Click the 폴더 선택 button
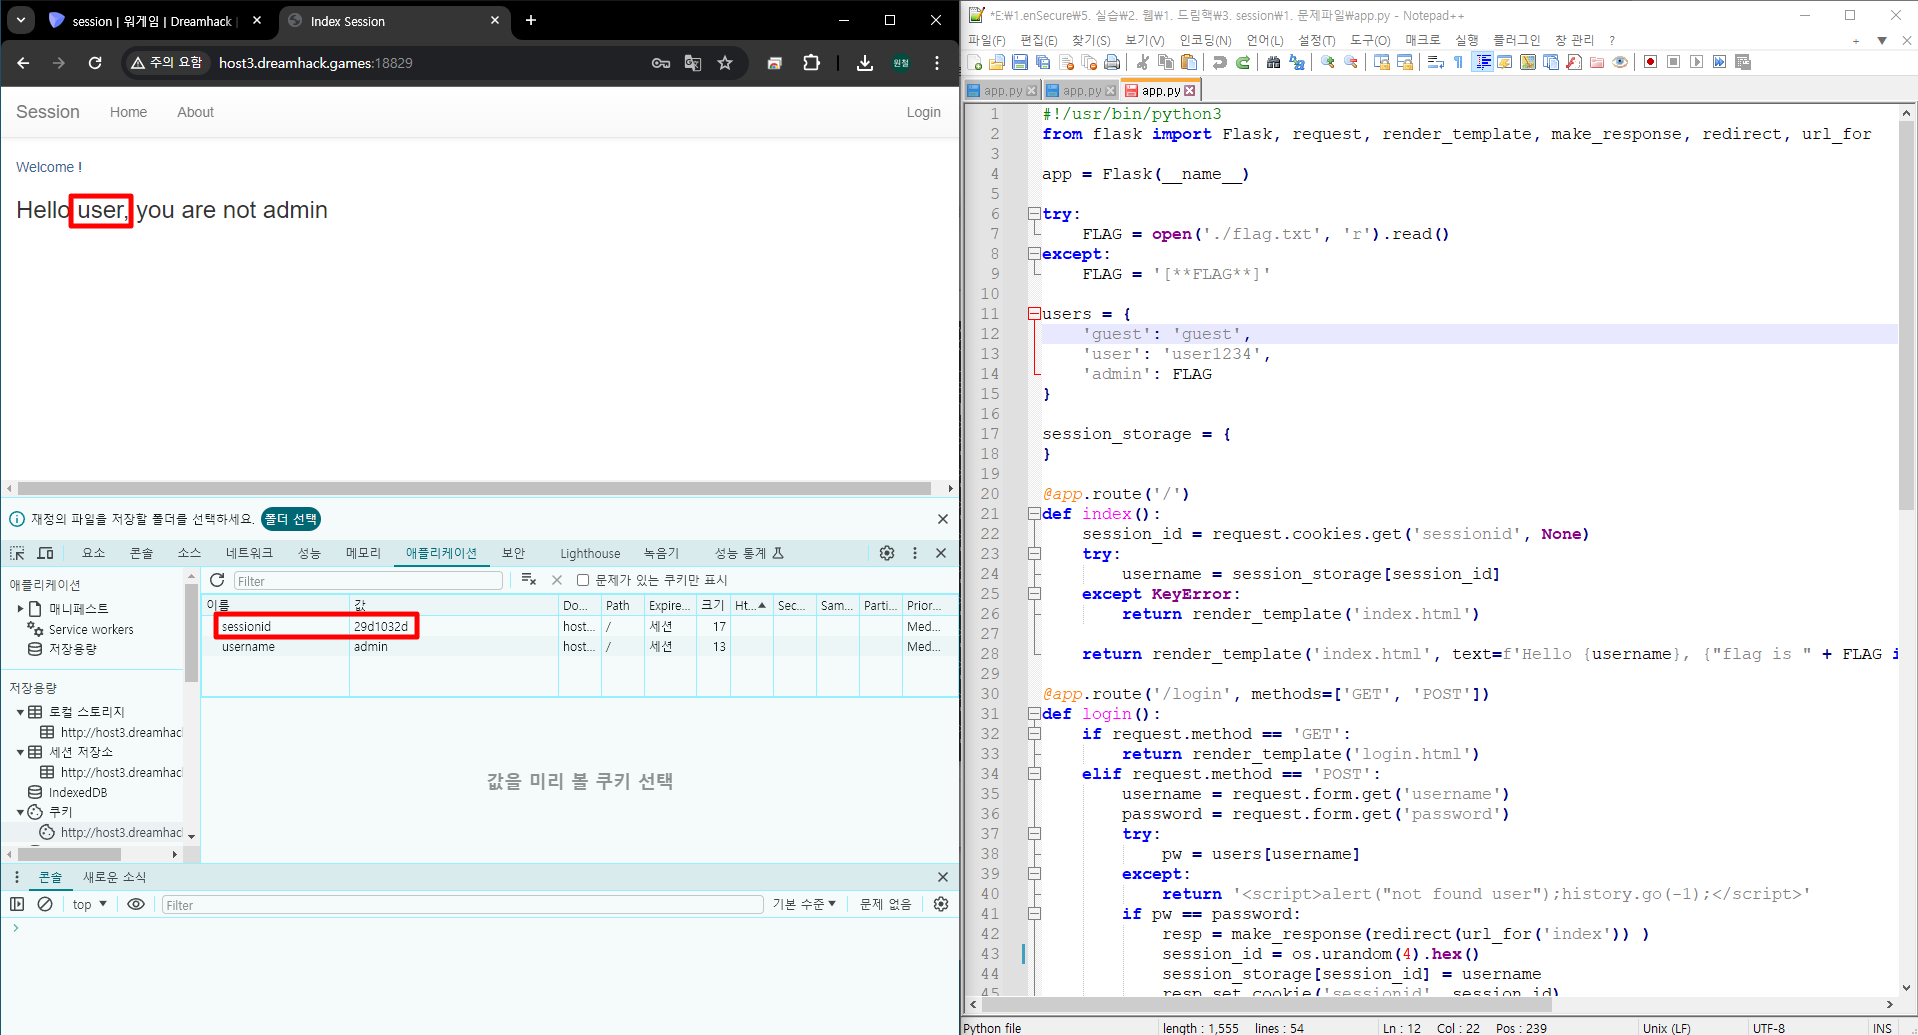 click(x=291, y=519)
